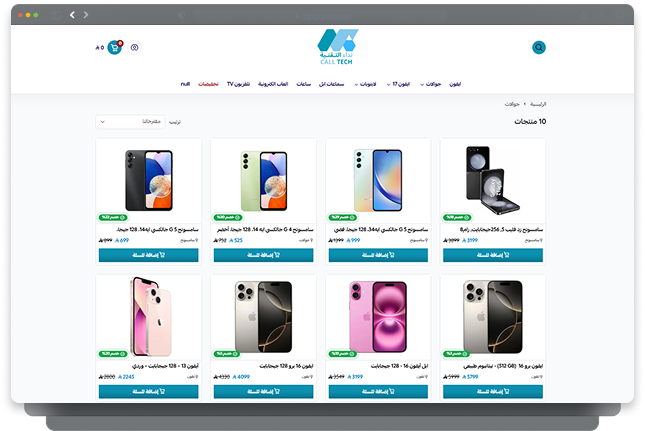This screenshot has height=431, width=645.
Task: Add pink iPhone 13 to cart
Action: click(x=148, y=392)
